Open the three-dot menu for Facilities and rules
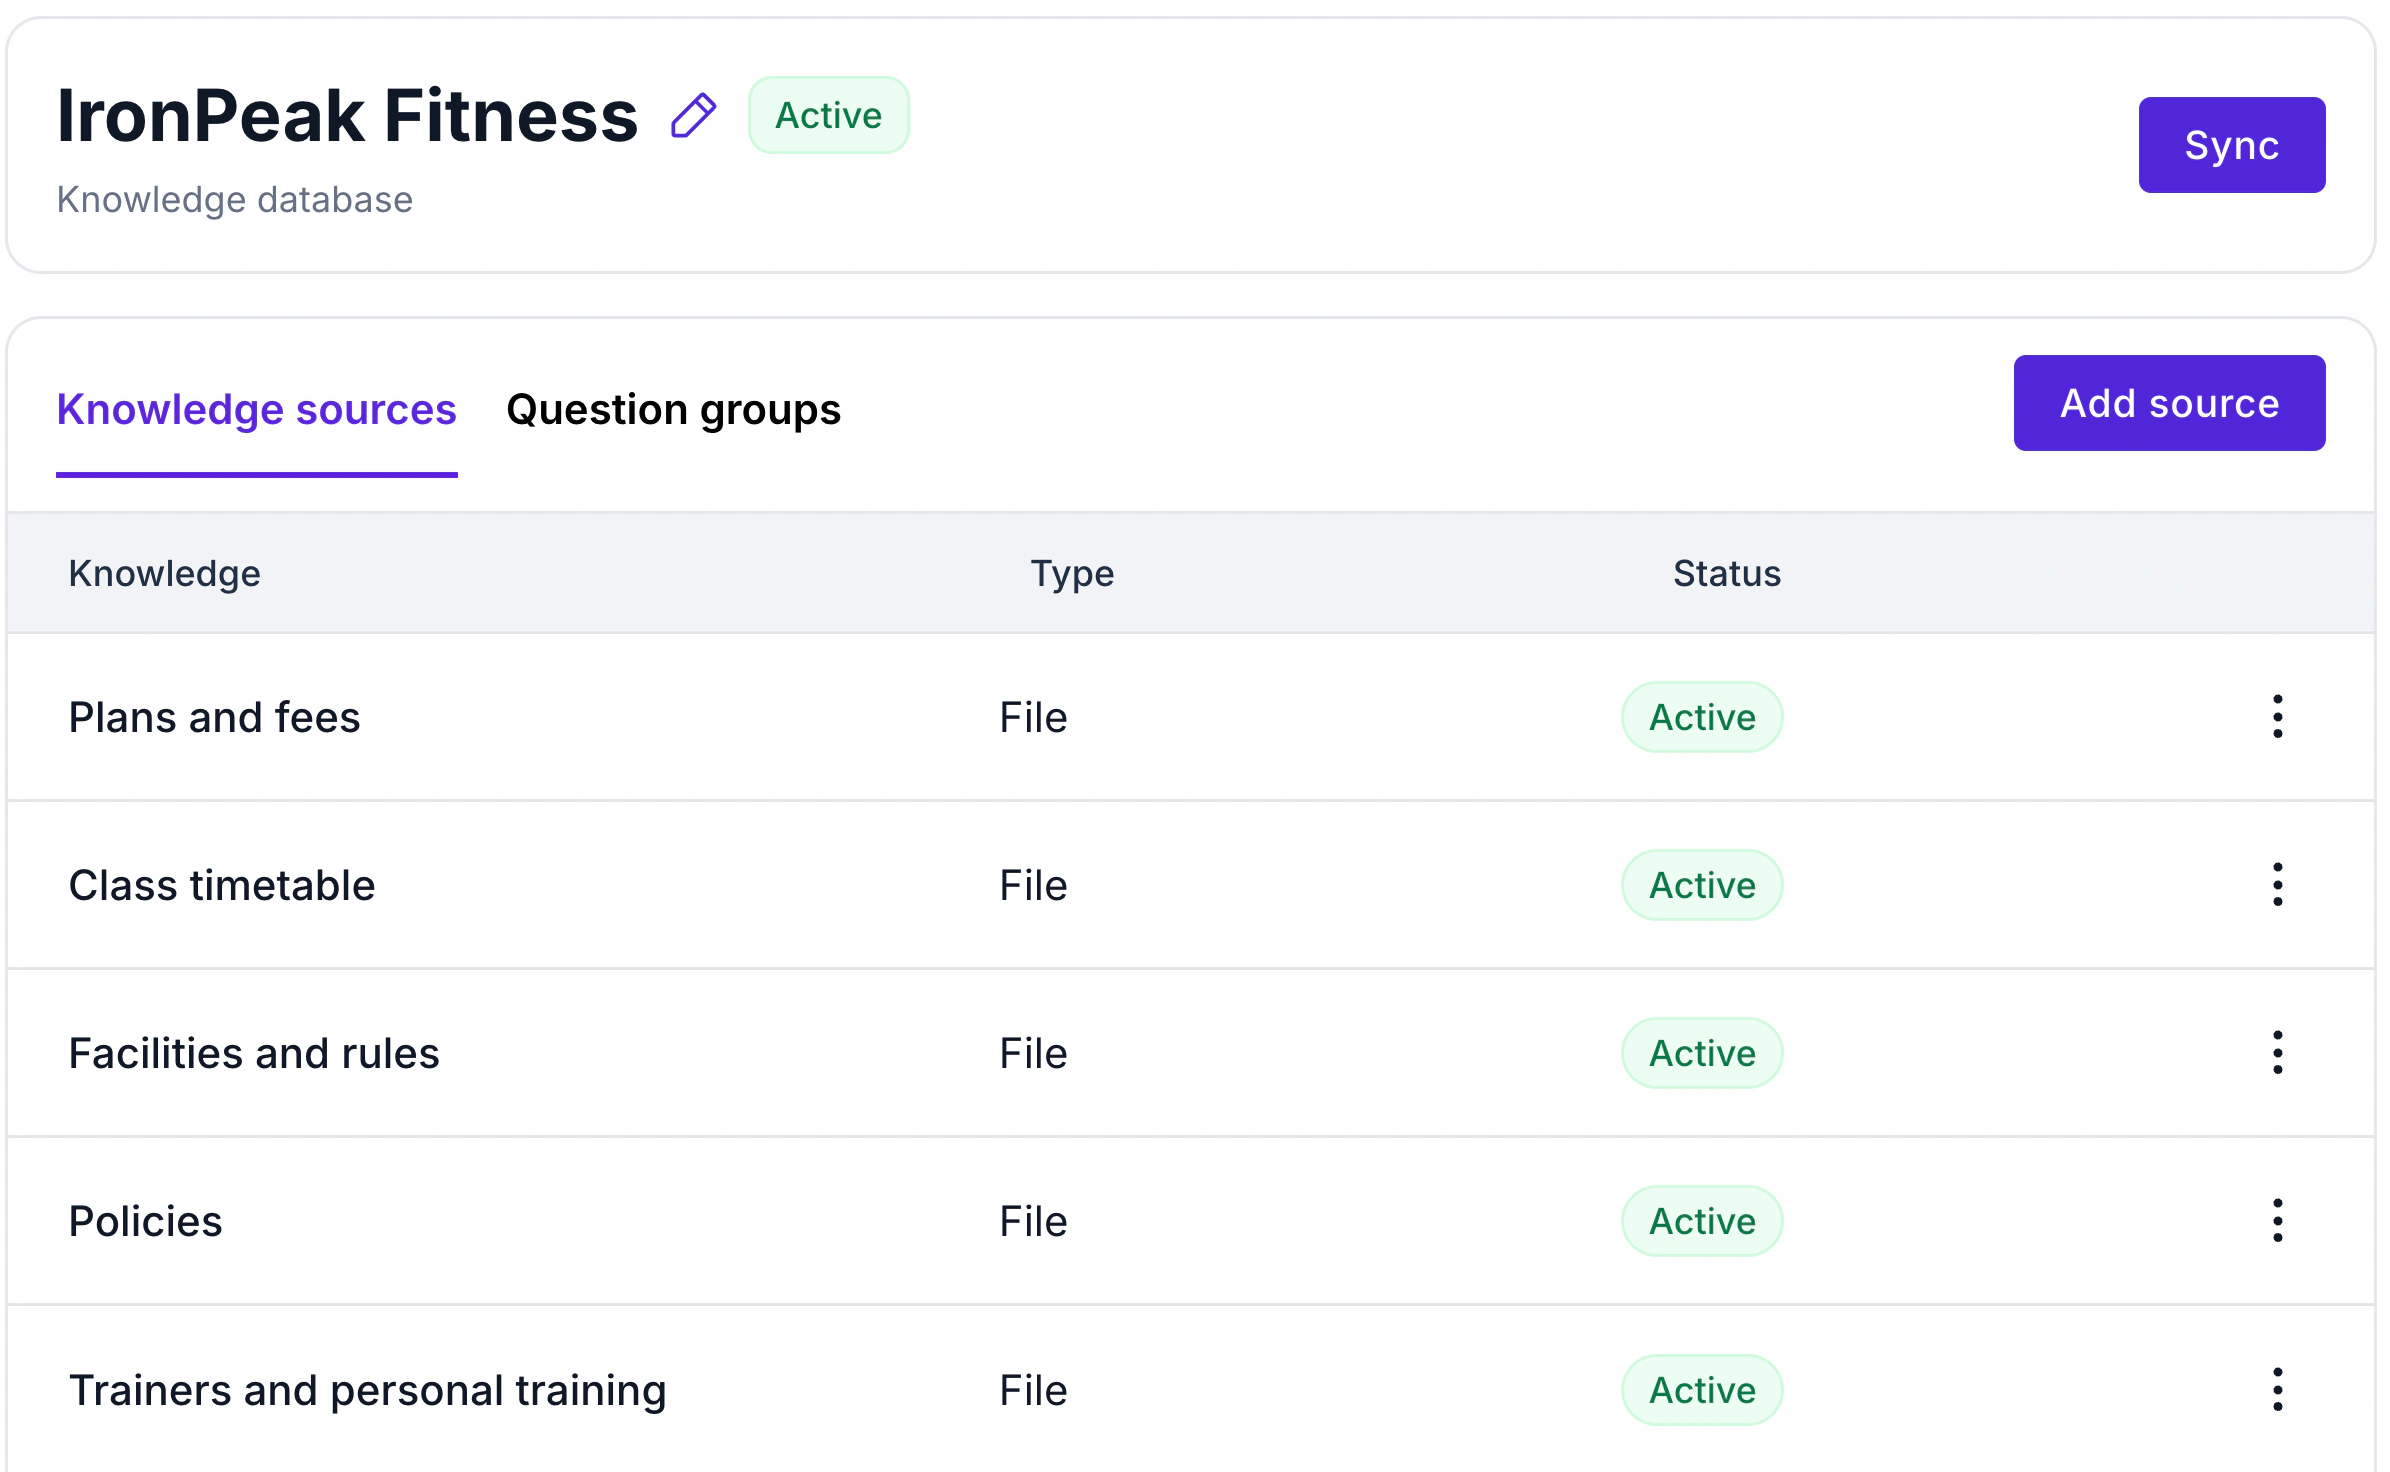Image resolution: width=2390 pixels, height=1472 pixels. pos(2277,1052)
